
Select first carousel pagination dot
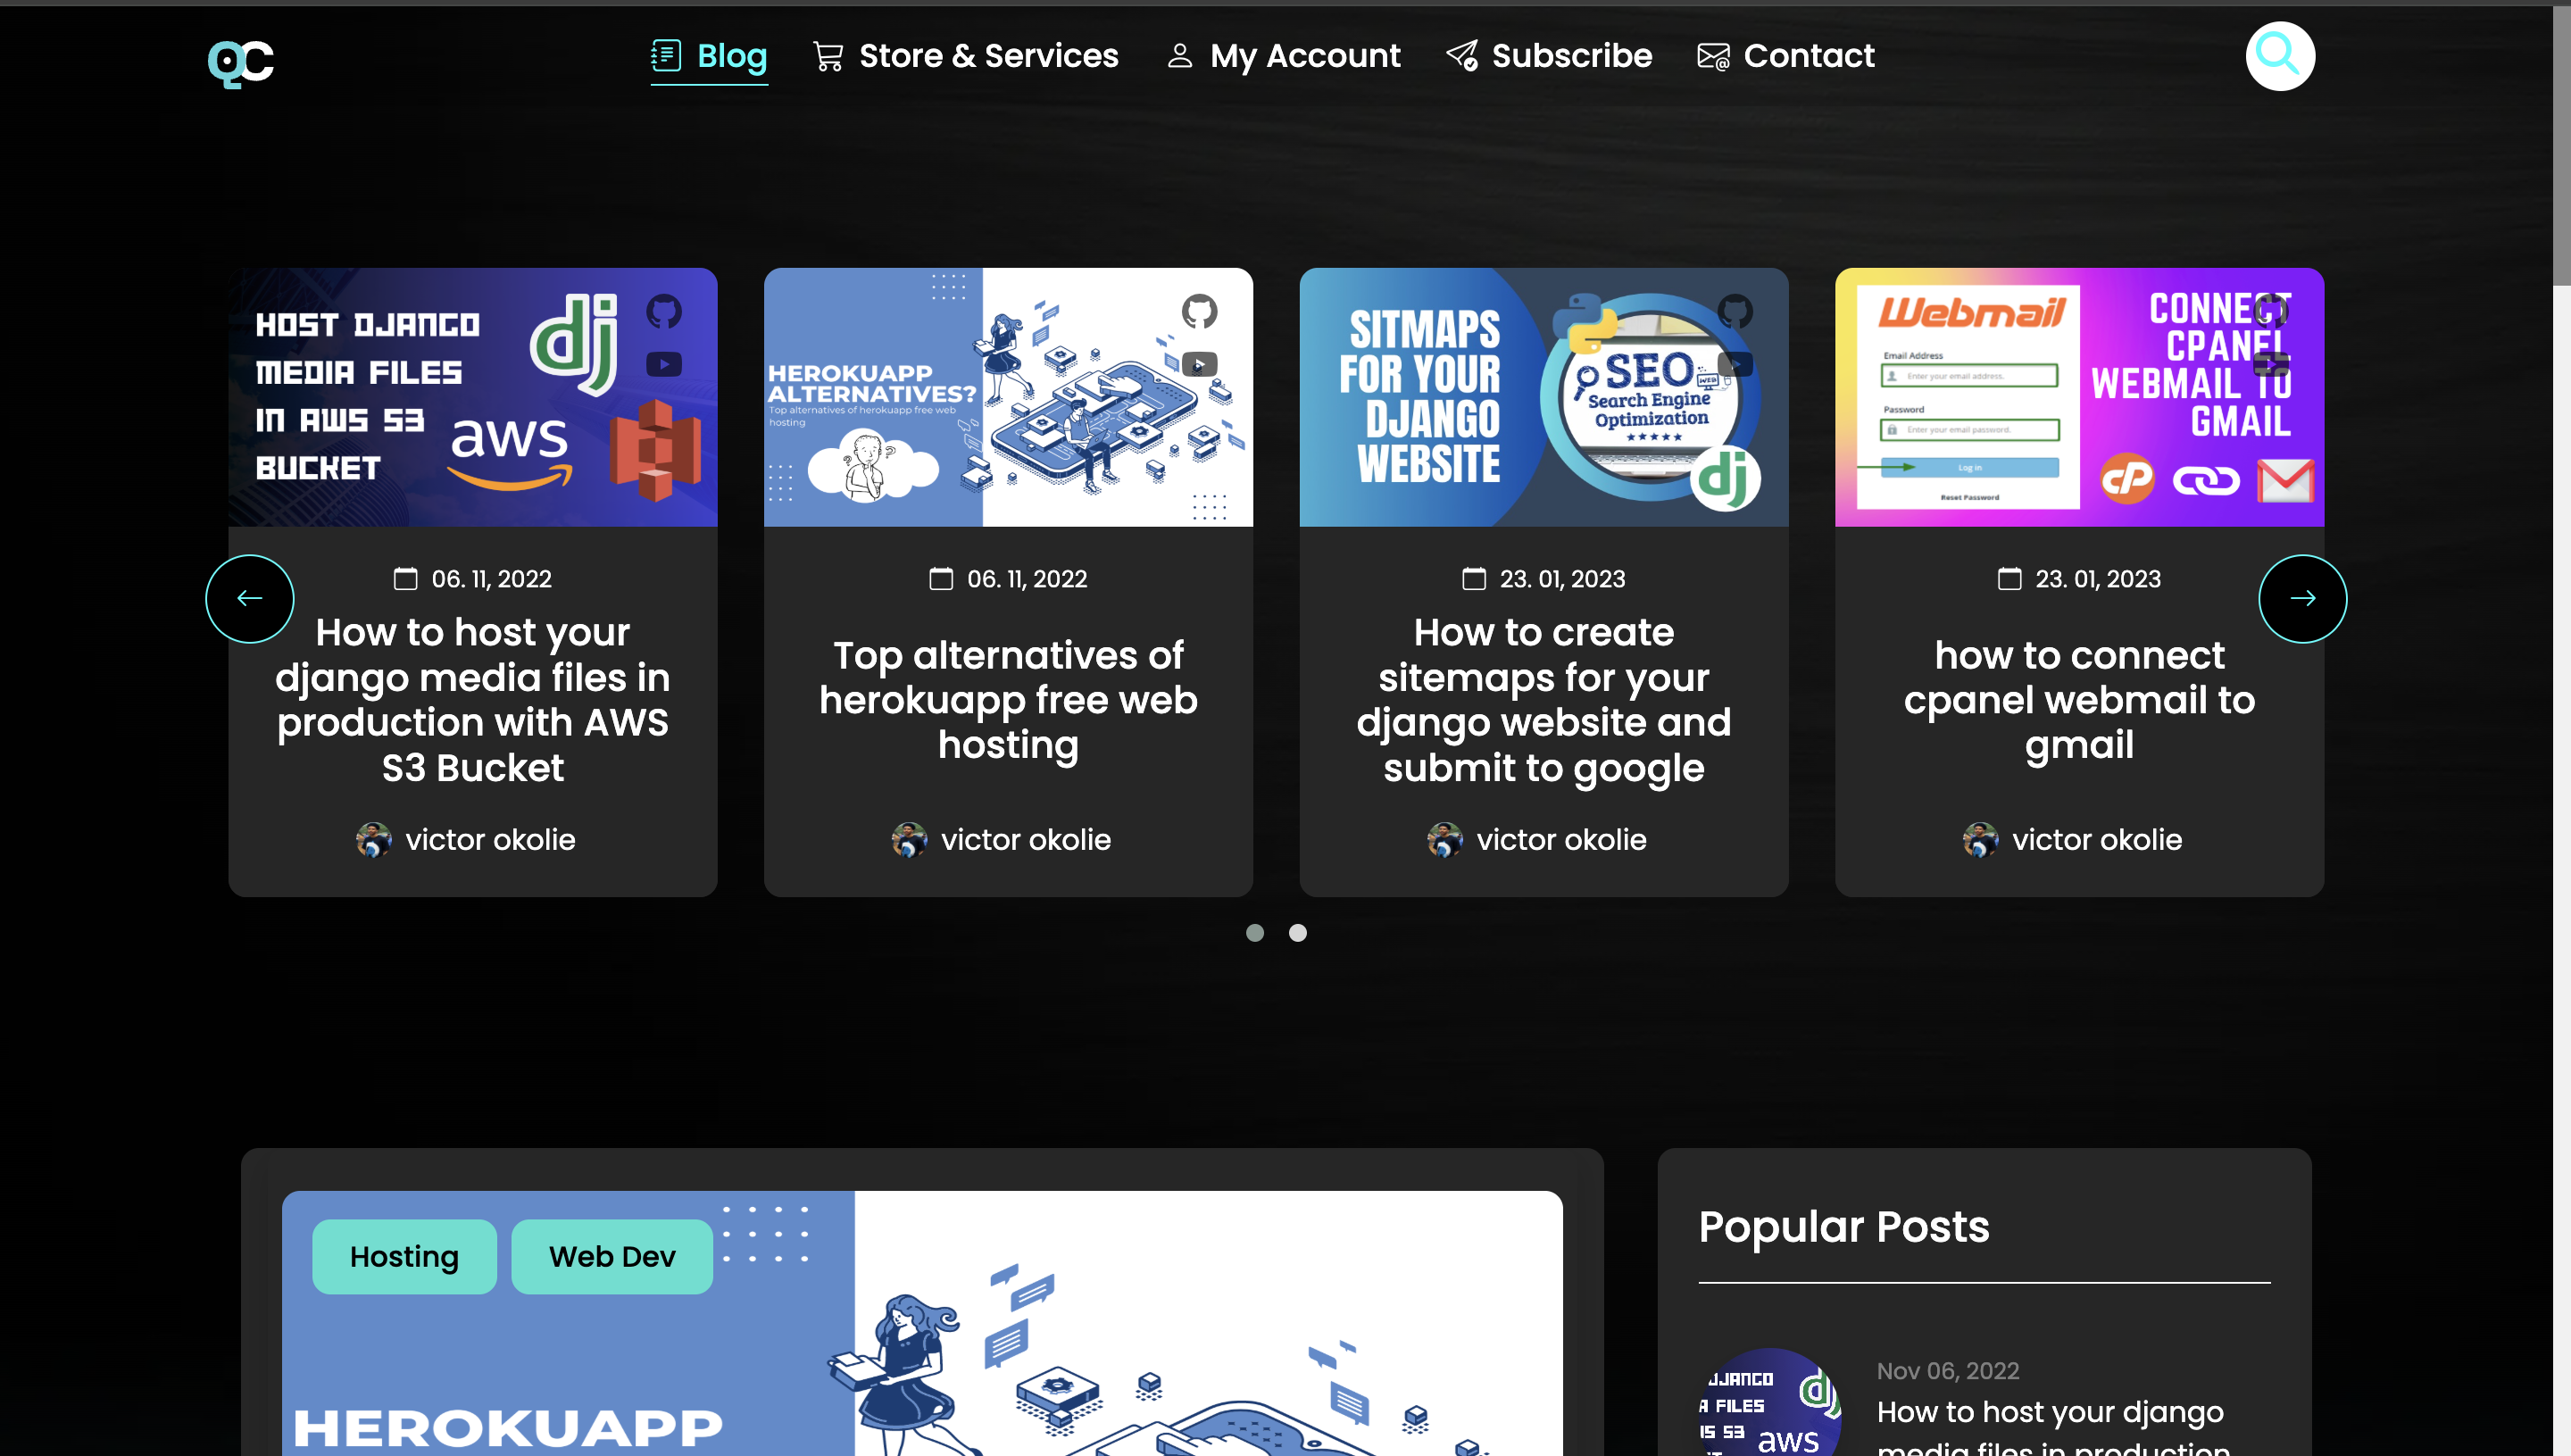pos(1255,933)
